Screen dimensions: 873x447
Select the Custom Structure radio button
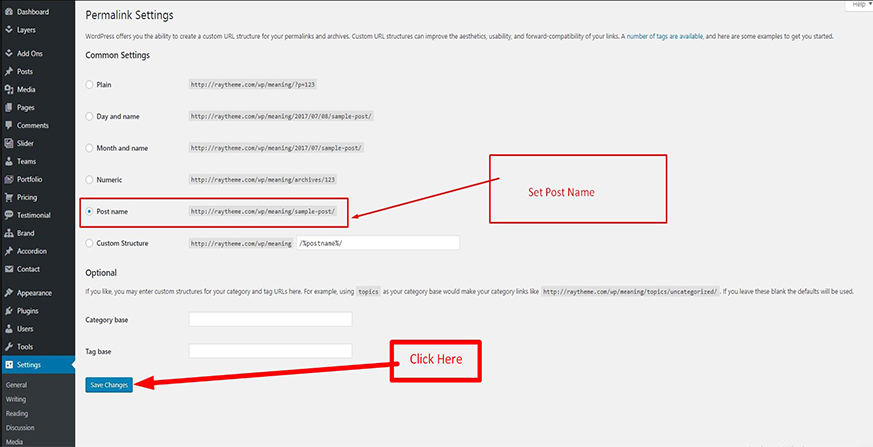(x=89, y=243)
